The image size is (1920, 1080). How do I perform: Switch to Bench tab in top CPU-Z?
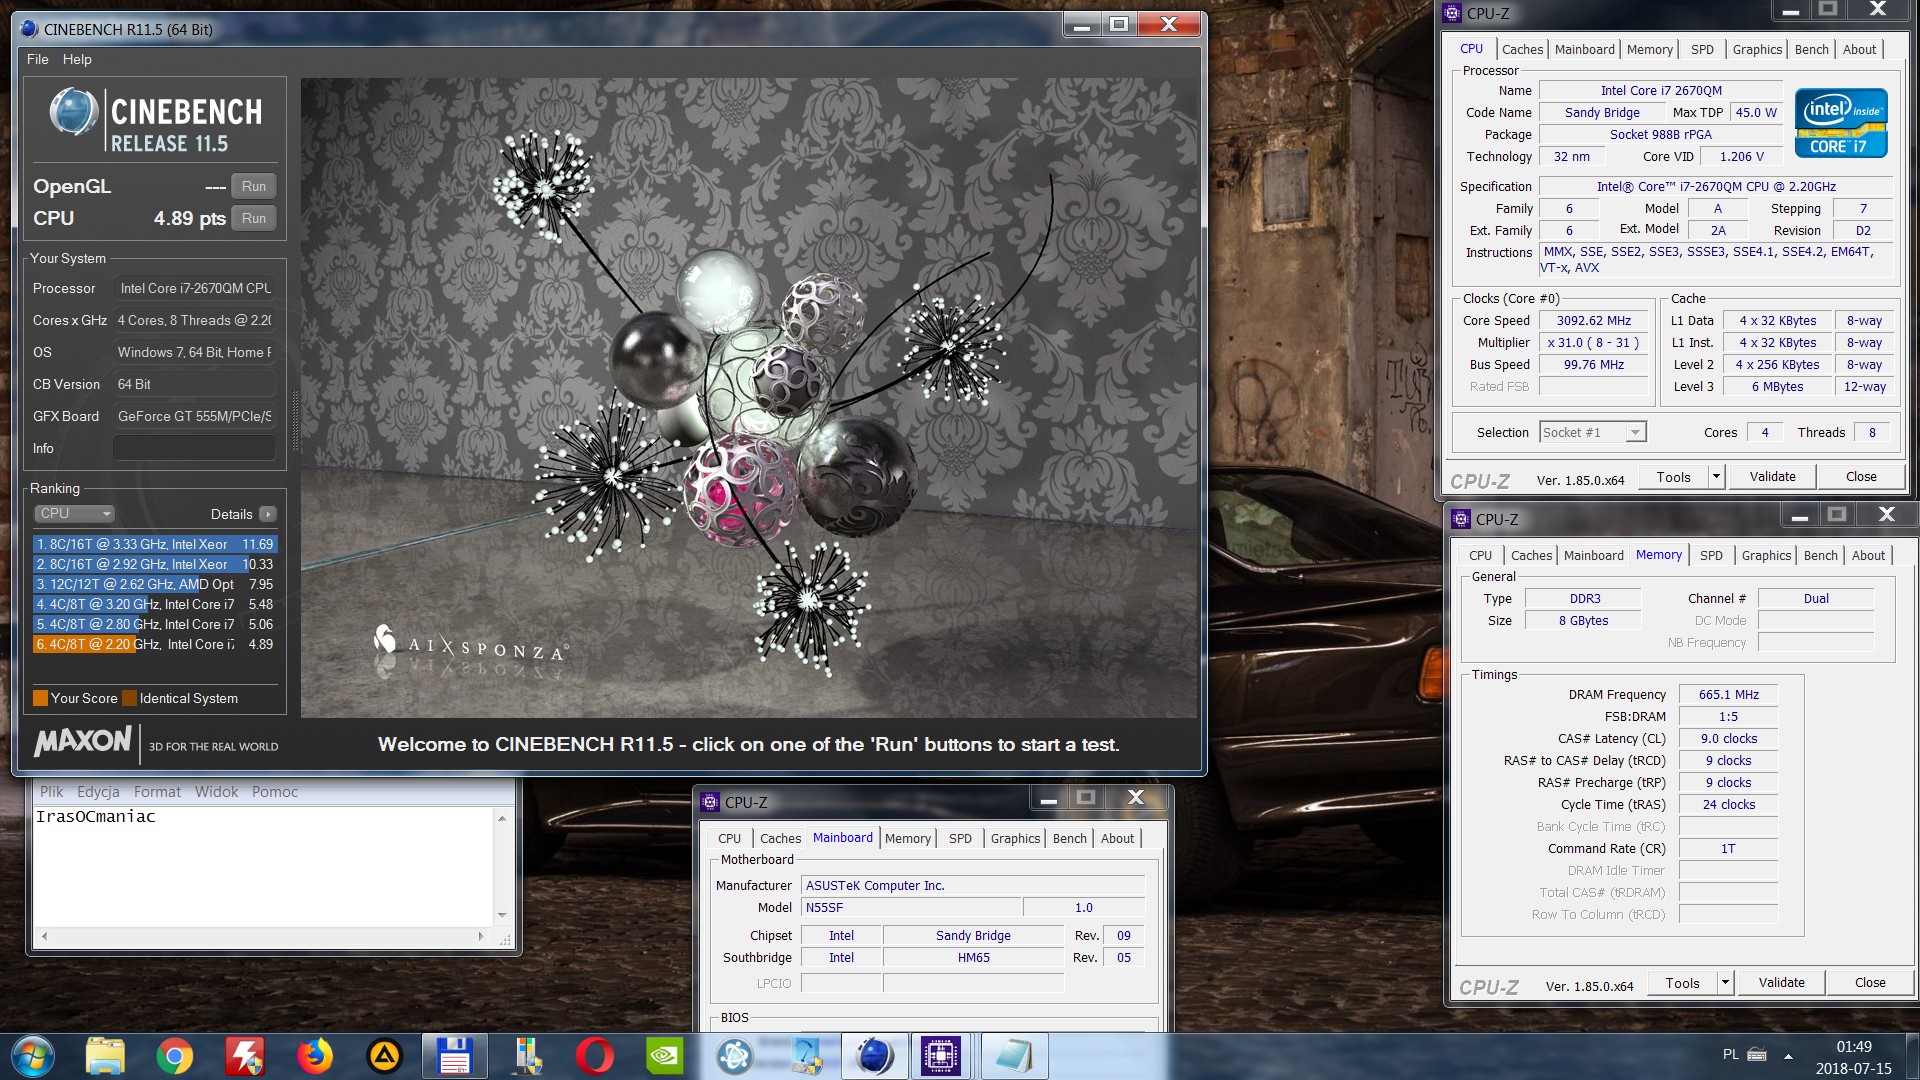click(1811, 49)
